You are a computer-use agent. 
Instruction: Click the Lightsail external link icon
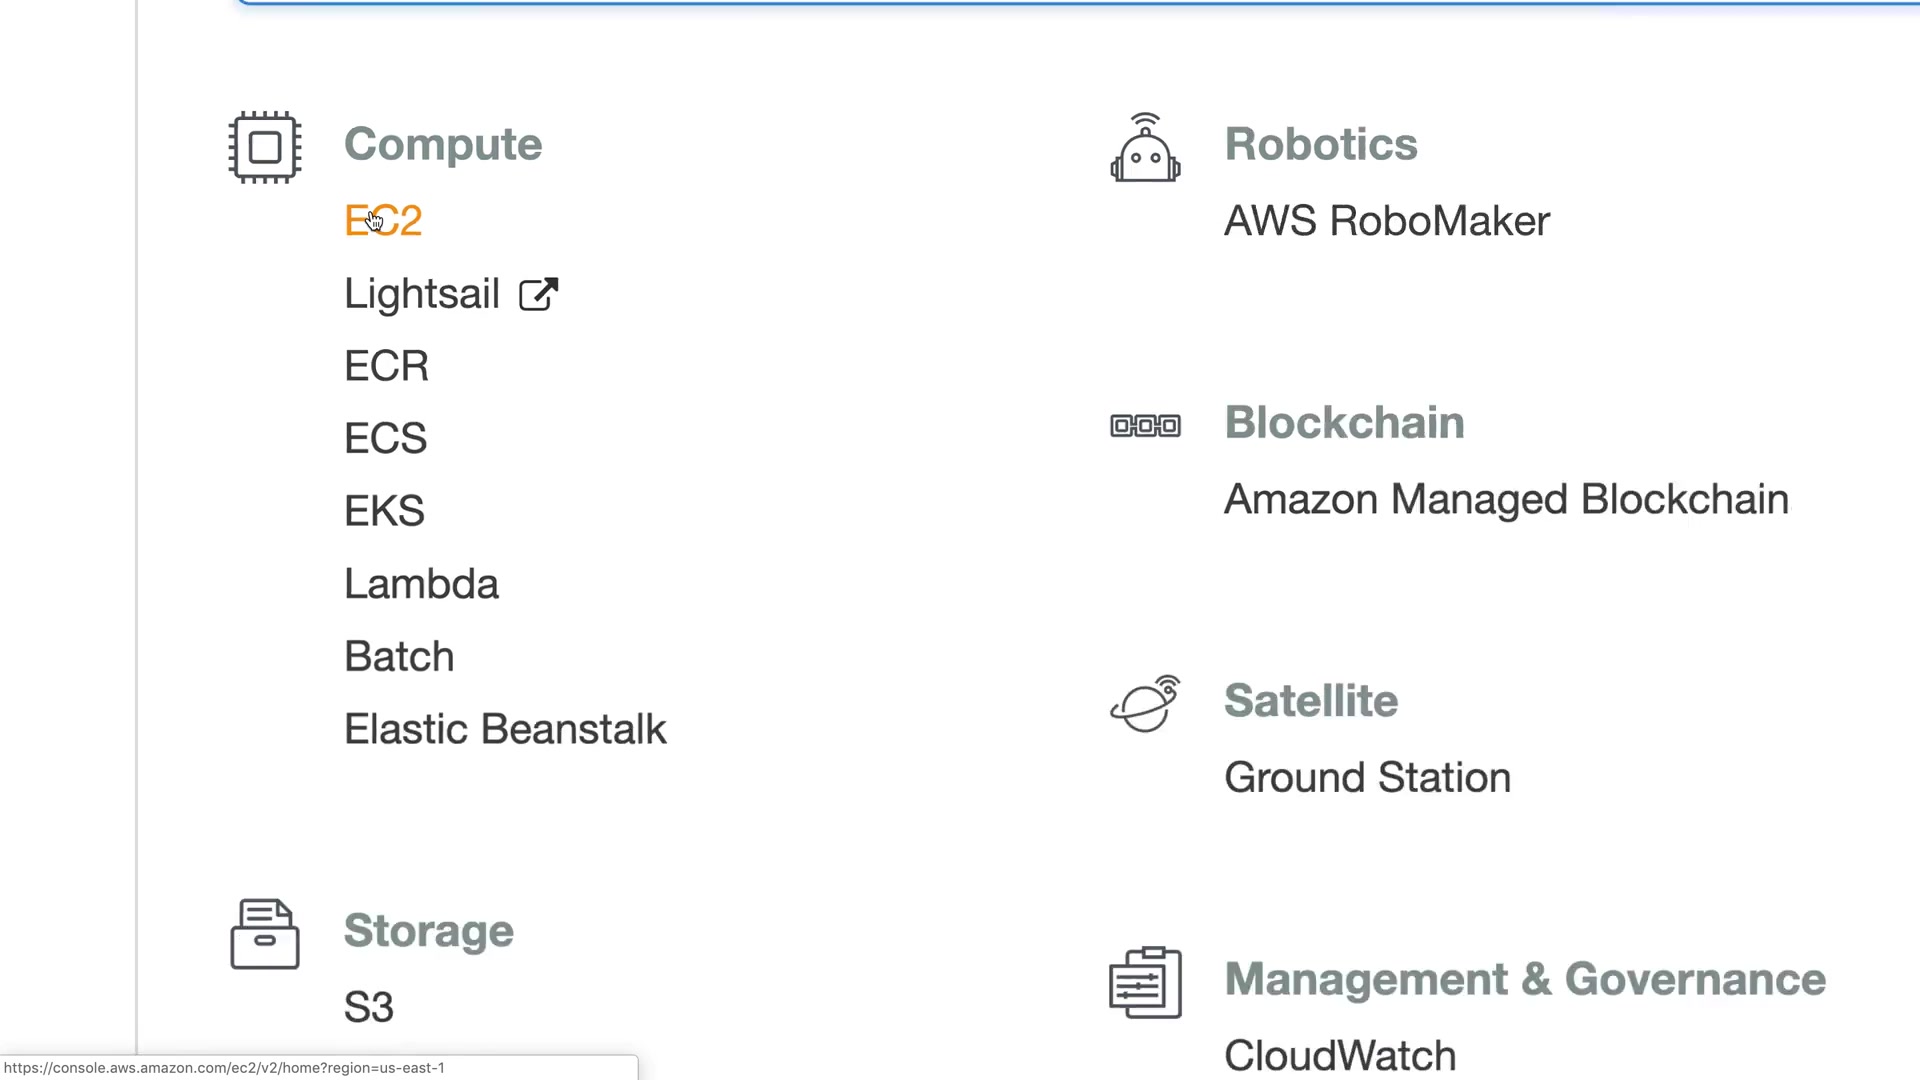[538, 294]
